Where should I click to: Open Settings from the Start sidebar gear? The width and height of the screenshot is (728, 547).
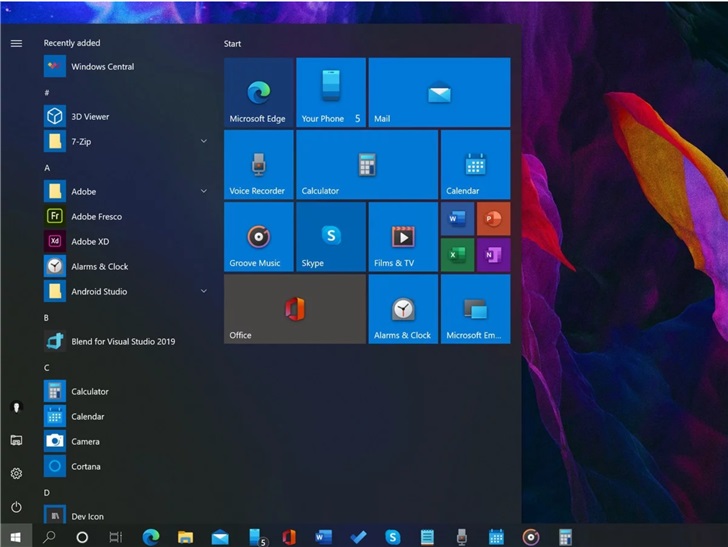click(x=16, y=473)
